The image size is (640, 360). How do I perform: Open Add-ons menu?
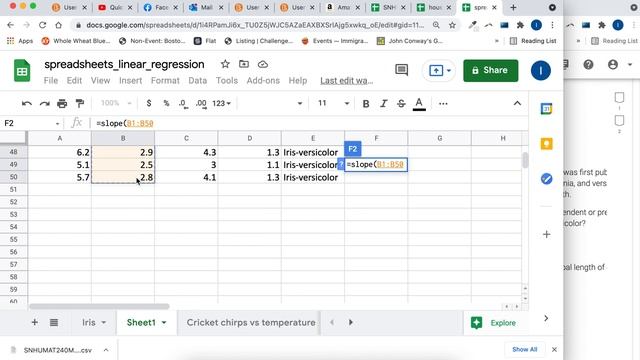tap(263, 80)
